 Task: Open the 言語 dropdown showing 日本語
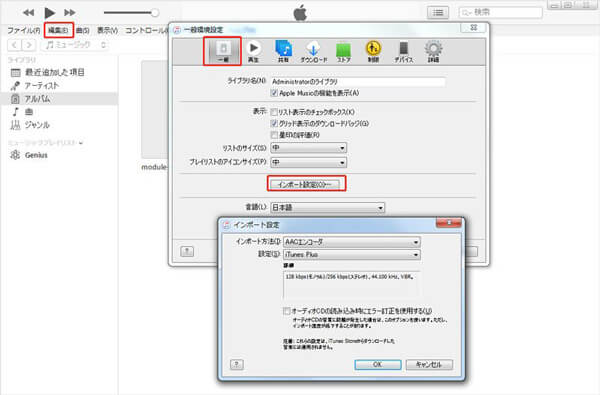(x=328, y=207)
